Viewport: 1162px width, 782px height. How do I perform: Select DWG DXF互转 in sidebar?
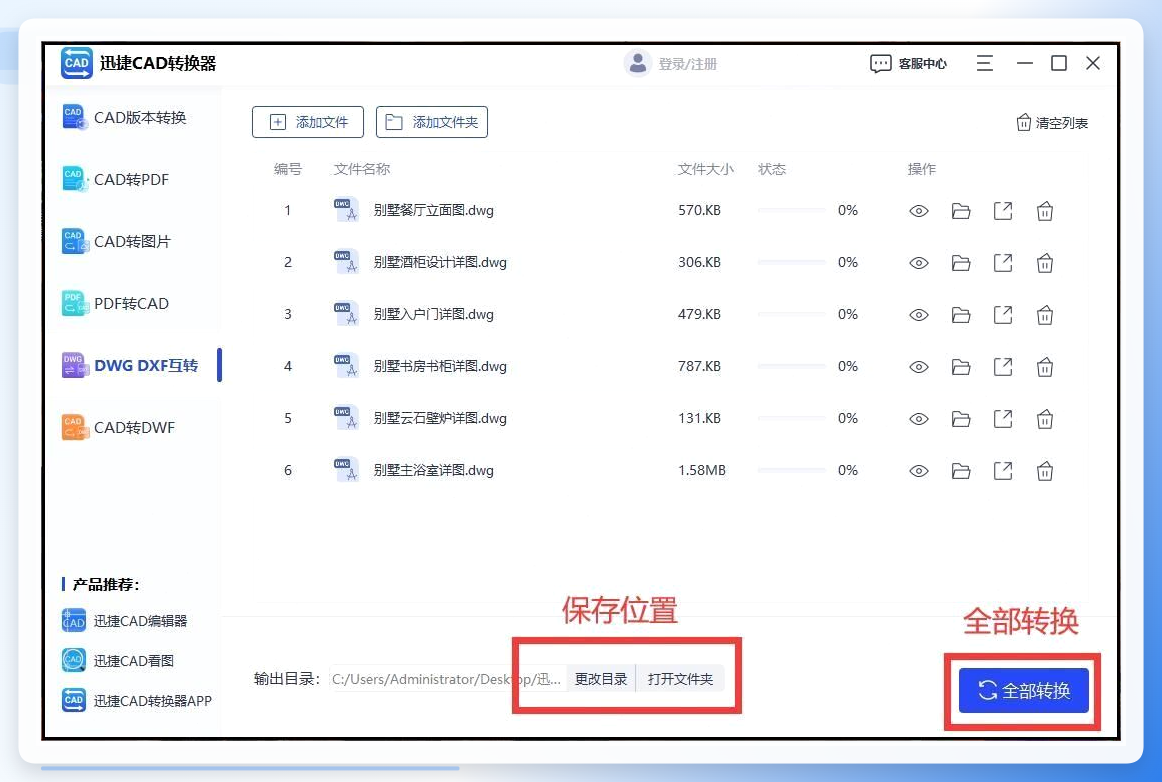click(x=130, y=365)
